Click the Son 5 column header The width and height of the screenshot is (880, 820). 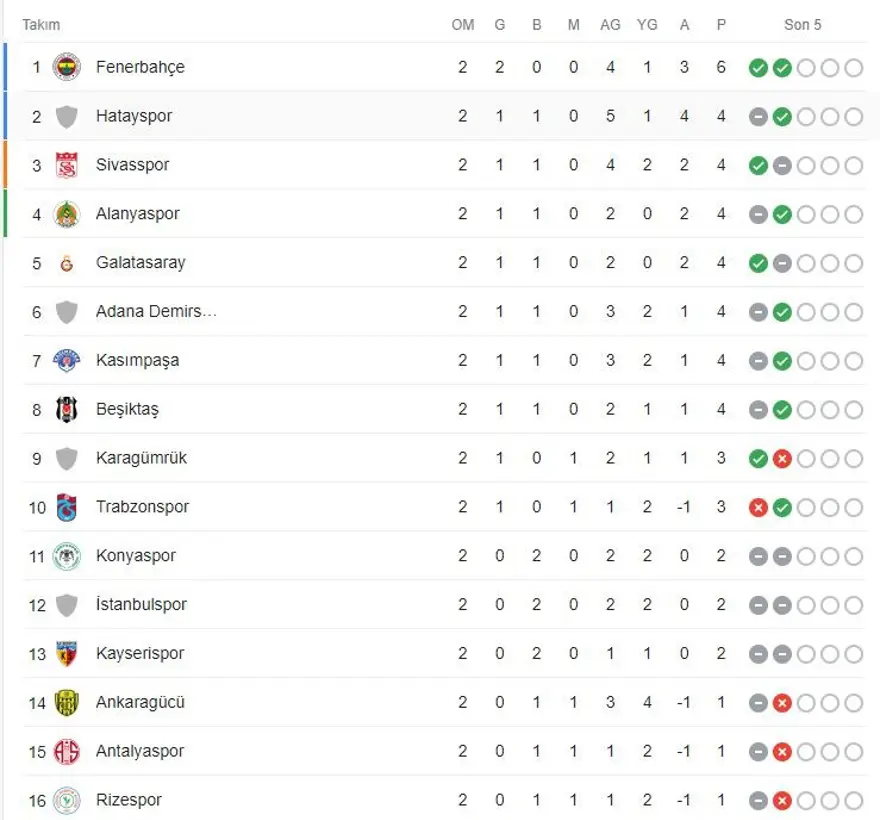[802, 25]
